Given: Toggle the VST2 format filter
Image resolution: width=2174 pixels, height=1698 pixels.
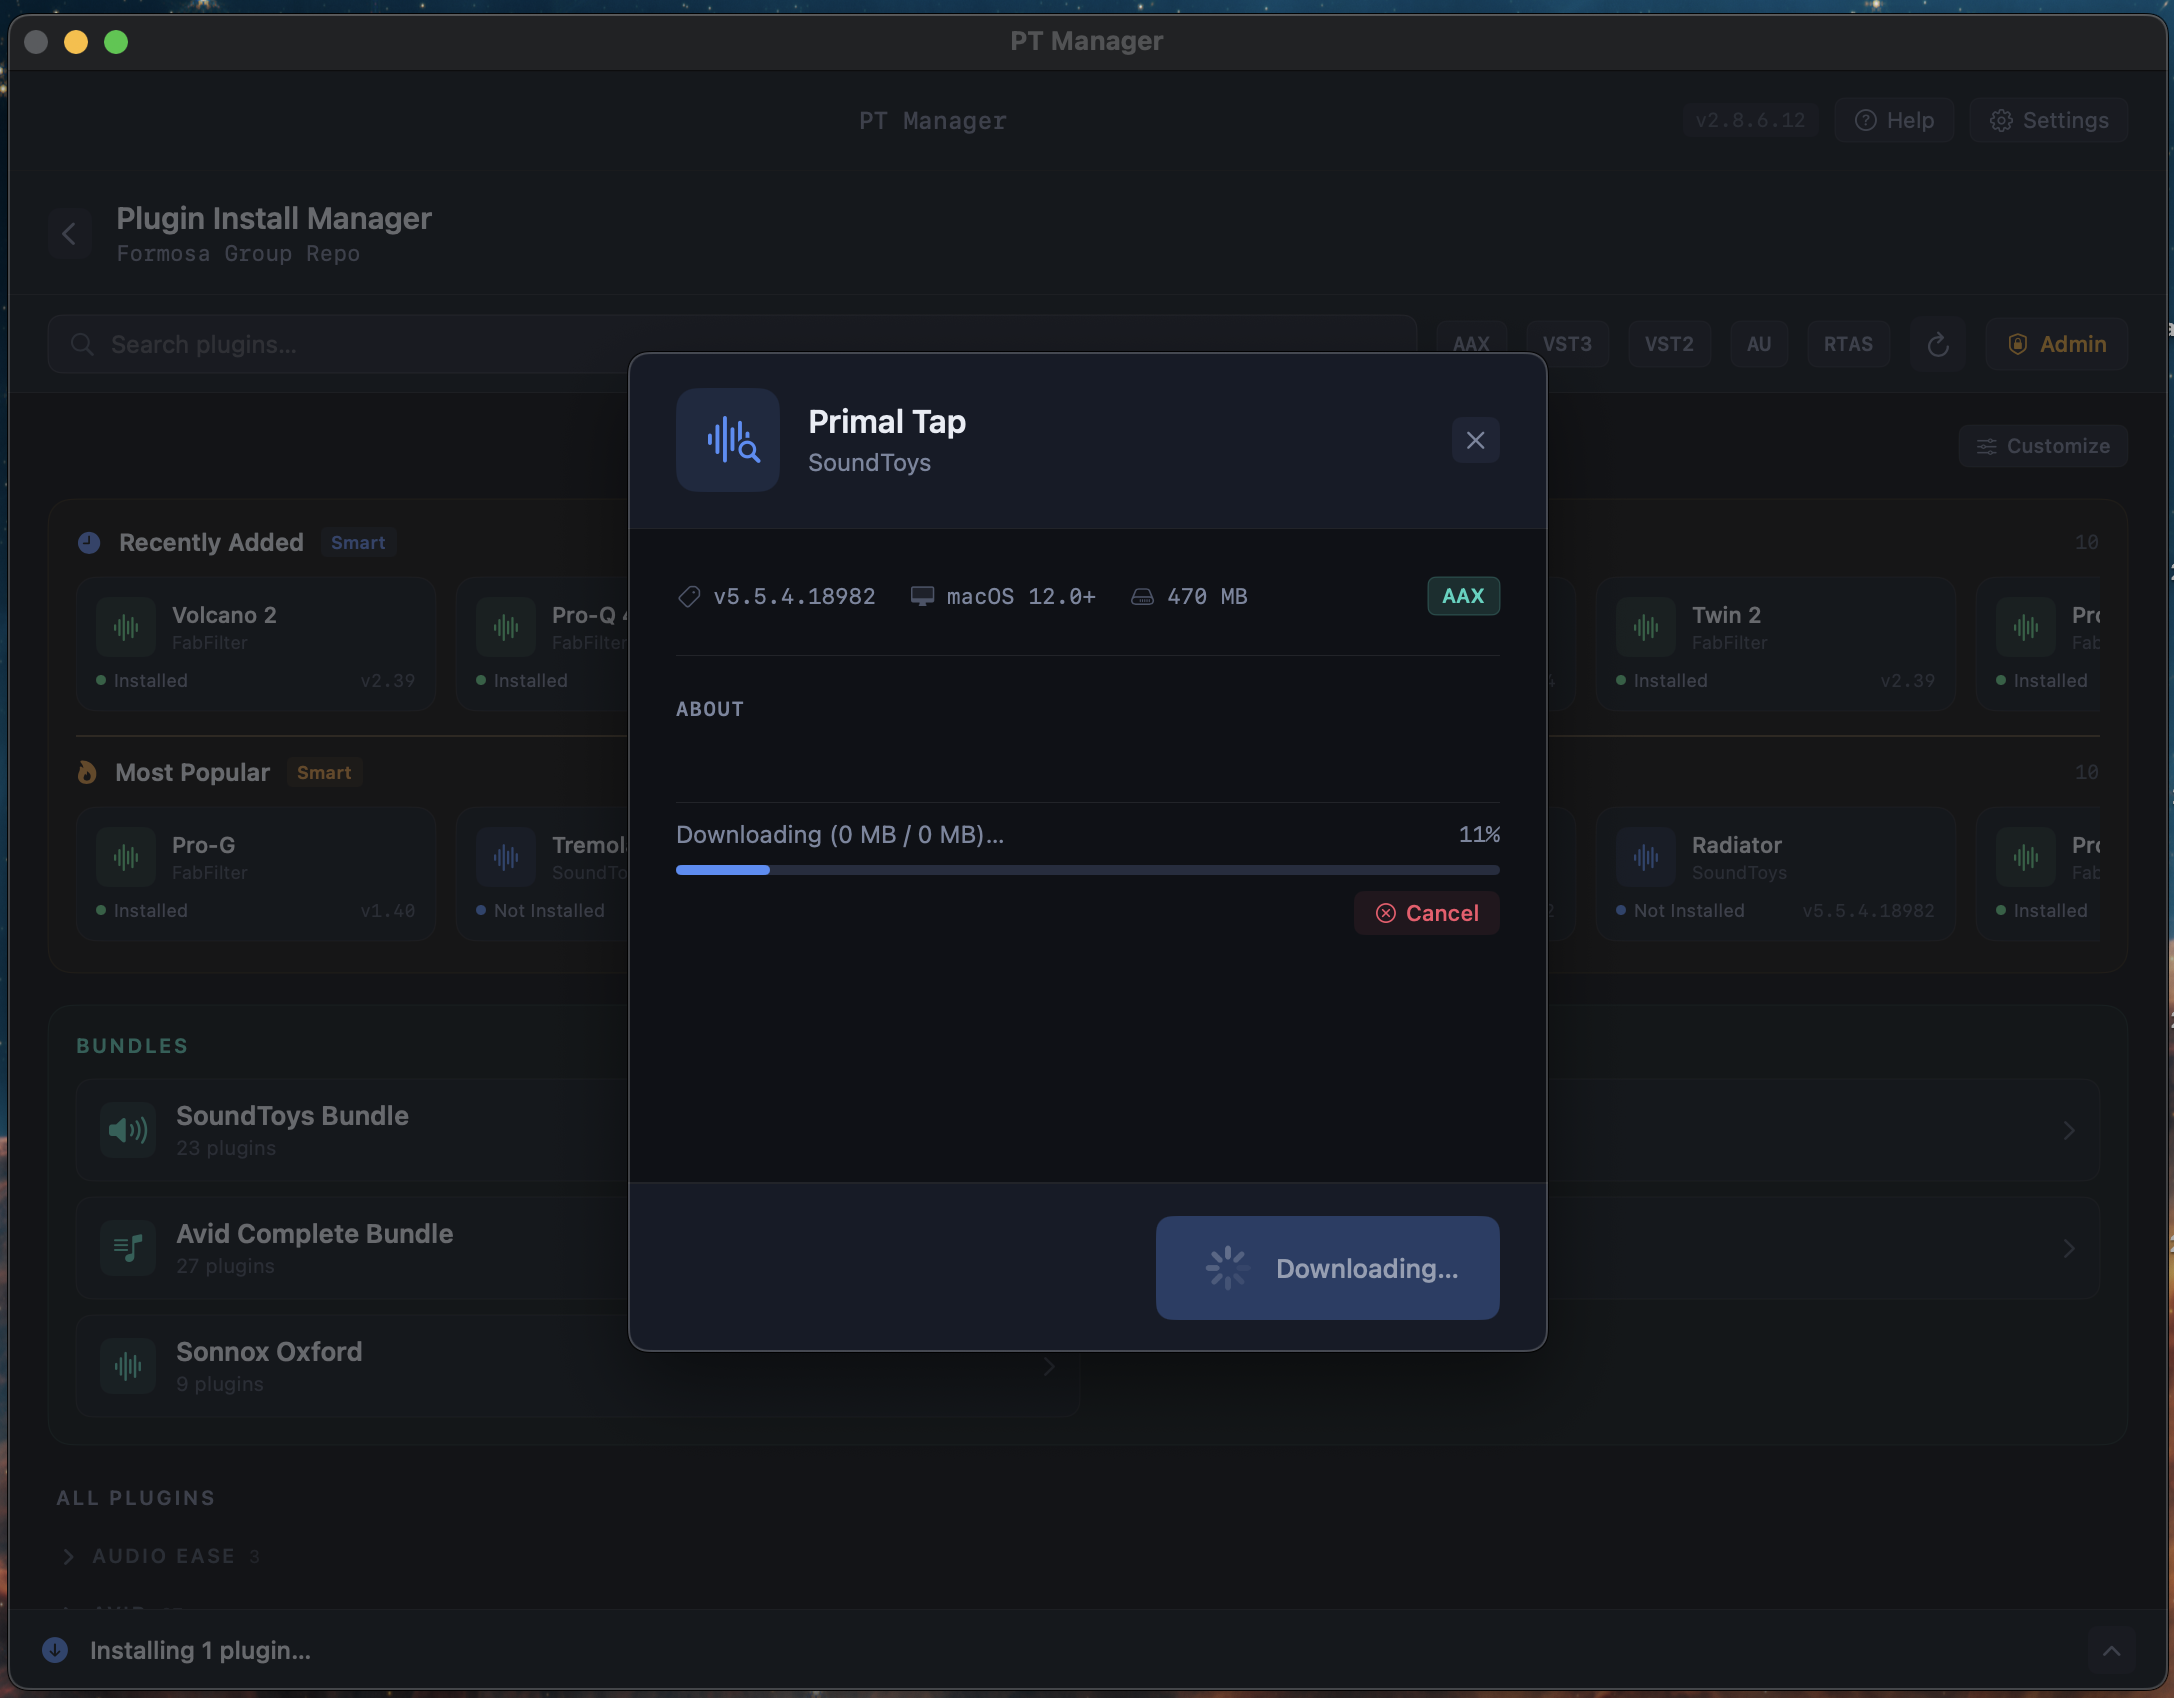Looking at the screenshot, I should (x=1669, y=344).
